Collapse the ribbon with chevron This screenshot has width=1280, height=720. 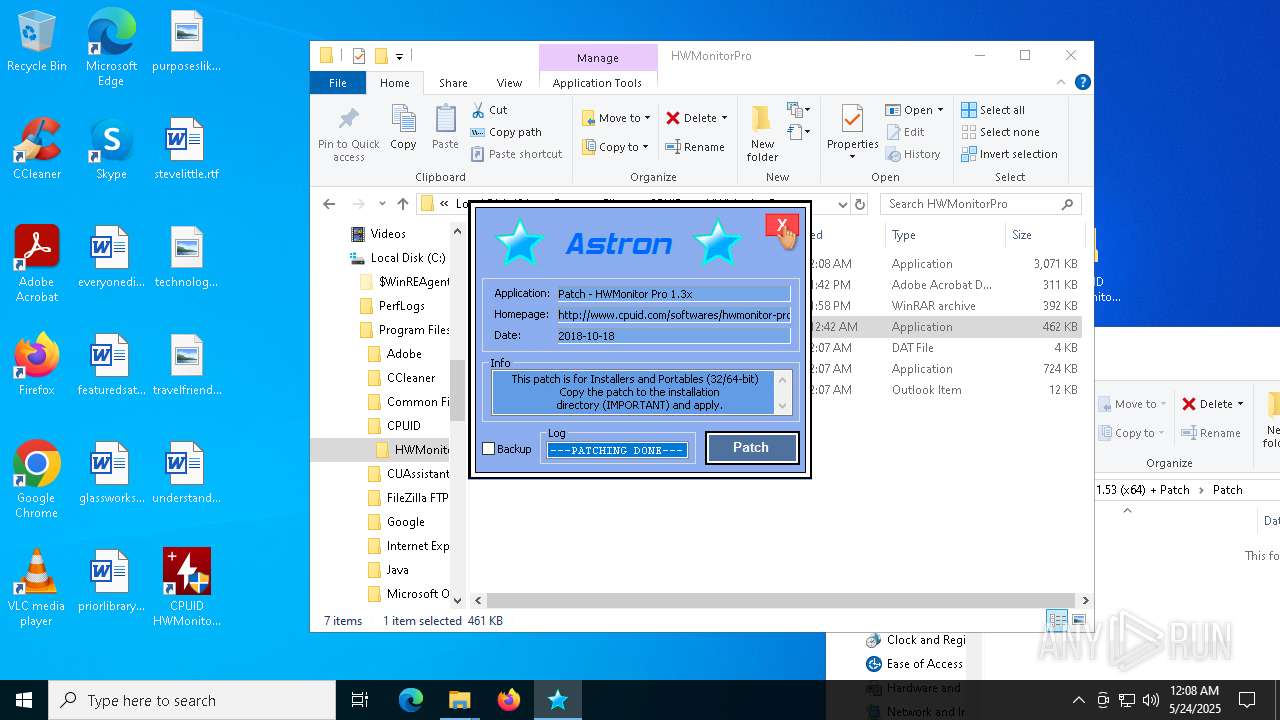1061,83
